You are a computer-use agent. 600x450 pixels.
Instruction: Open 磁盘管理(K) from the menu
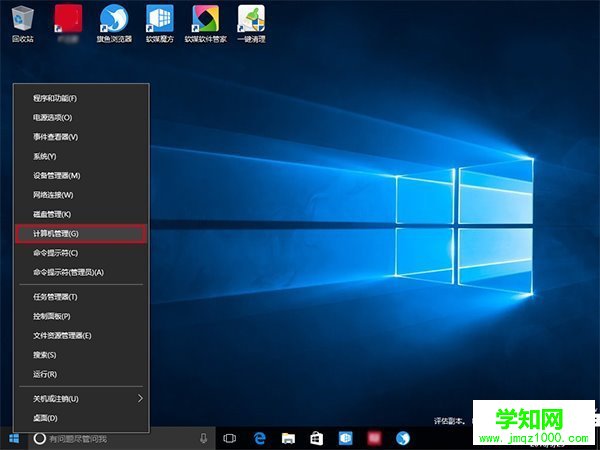[x=81, y=214]
